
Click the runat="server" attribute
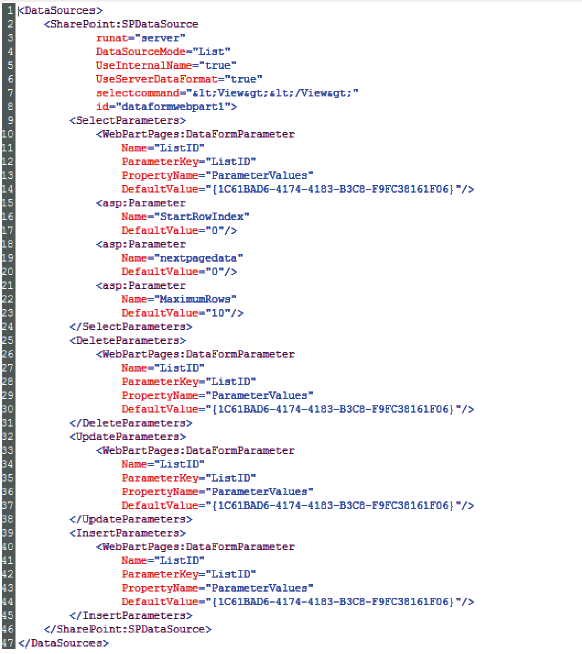141,38
